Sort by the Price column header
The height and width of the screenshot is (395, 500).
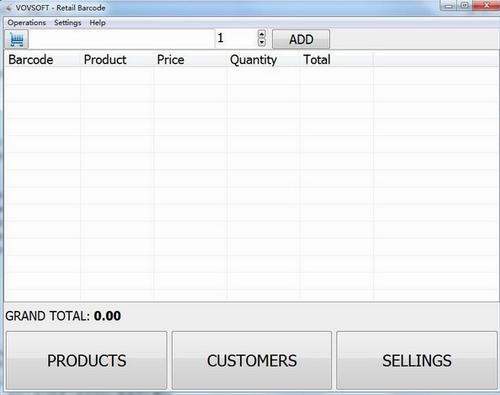tap(190, 60)
